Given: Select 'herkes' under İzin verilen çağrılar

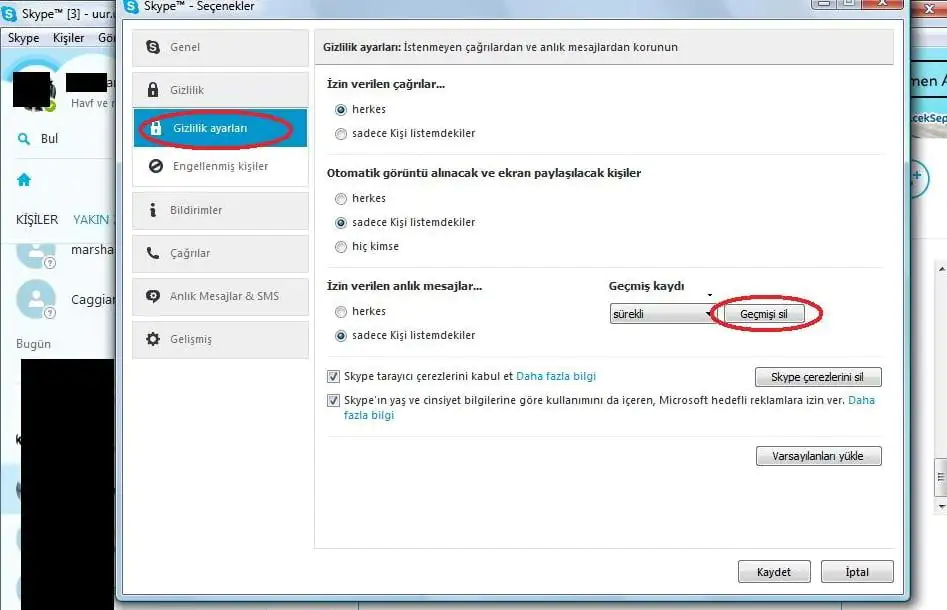Looking at the screenshot, I should click(340, 109).
